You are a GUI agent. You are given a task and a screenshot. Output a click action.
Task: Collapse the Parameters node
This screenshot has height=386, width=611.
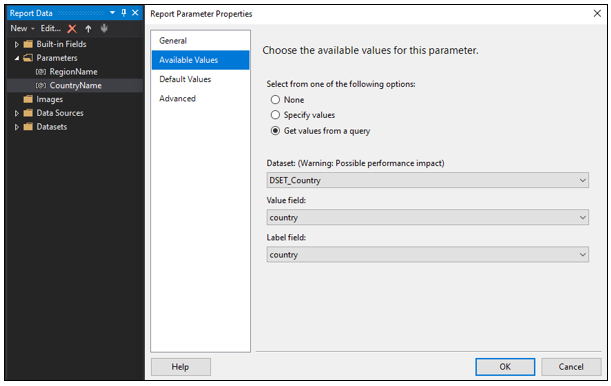tap(16, 58)
